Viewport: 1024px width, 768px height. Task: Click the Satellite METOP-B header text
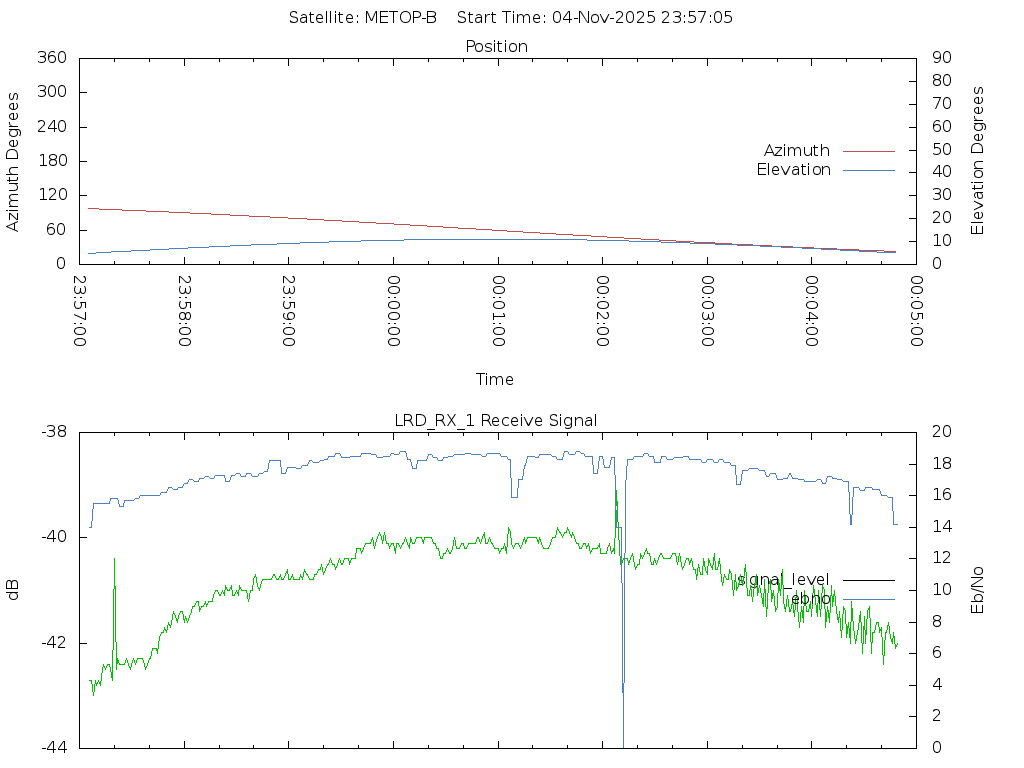pyautogui.click(x=363, y=17)
